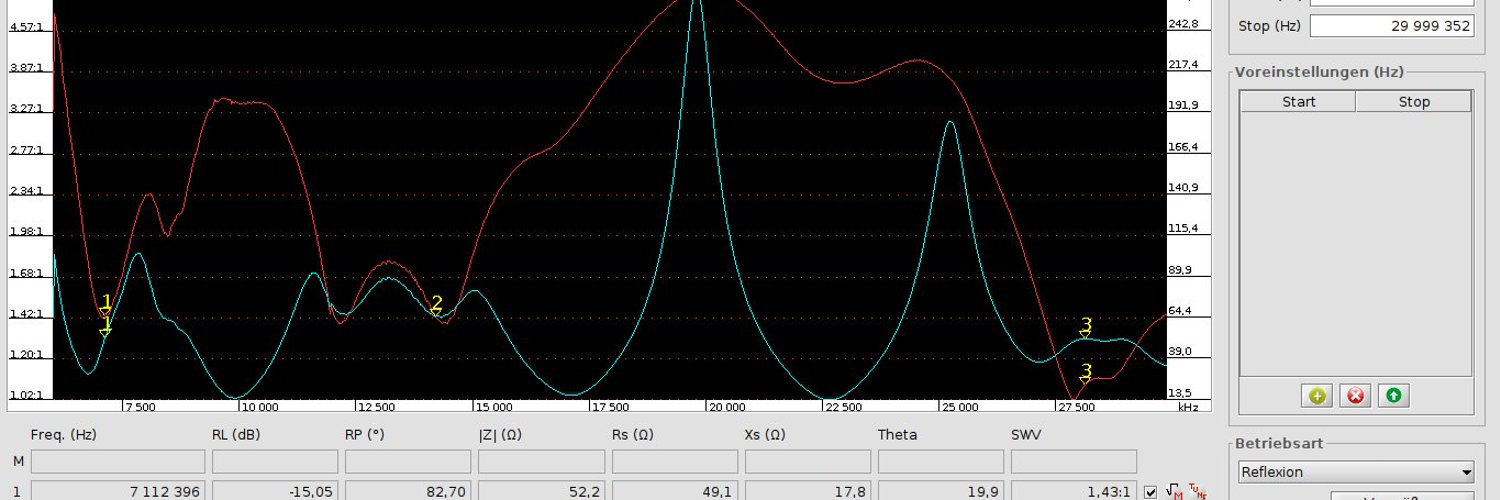Click the 7 500 frequency axis label

click(x=139, y=408)
